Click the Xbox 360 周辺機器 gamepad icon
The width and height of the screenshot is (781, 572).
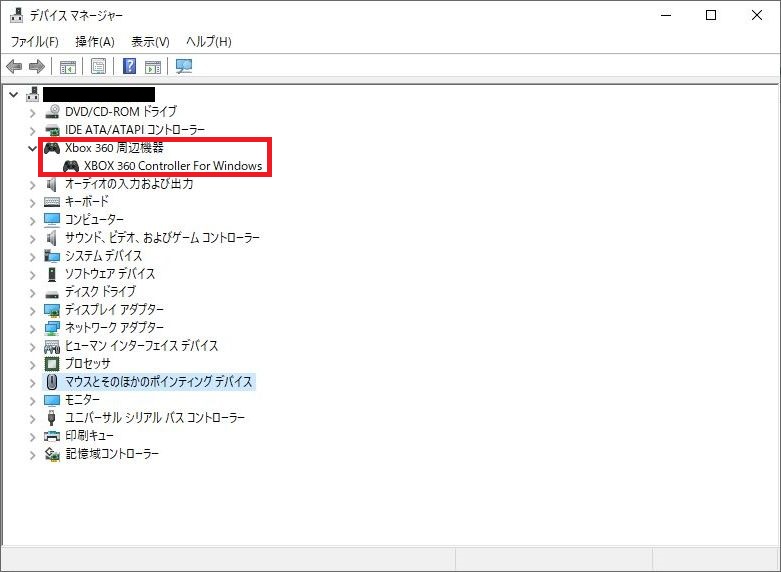(52, 148)
